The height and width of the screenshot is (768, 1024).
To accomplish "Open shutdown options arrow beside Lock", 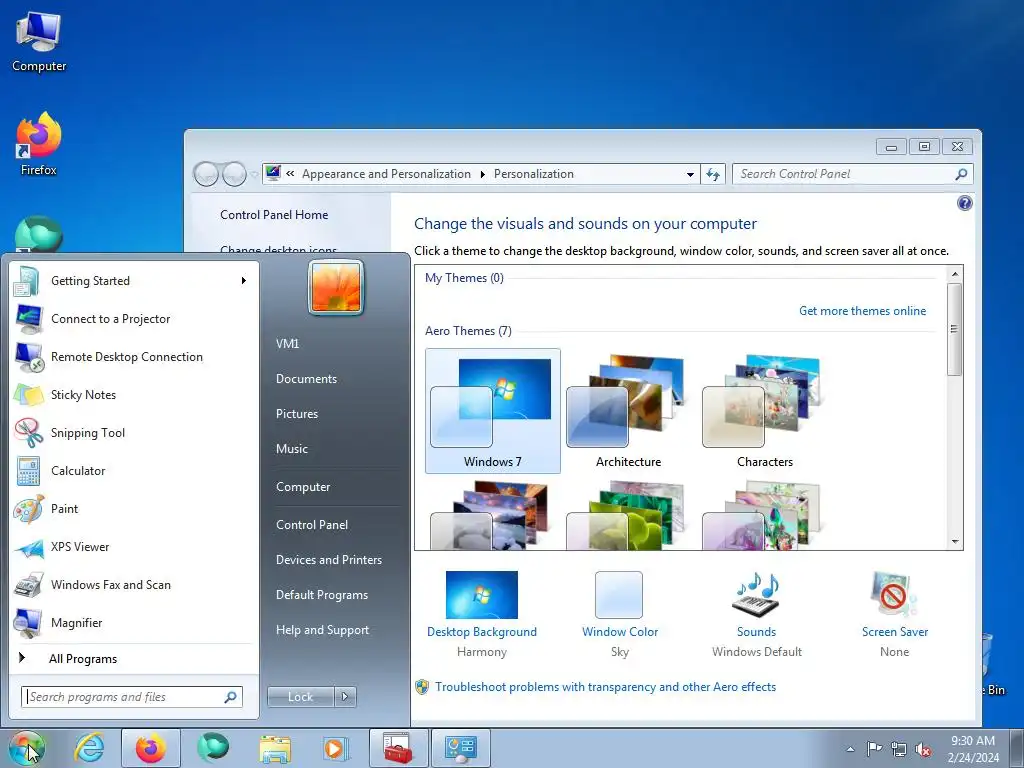I will [x=345, y=697].
